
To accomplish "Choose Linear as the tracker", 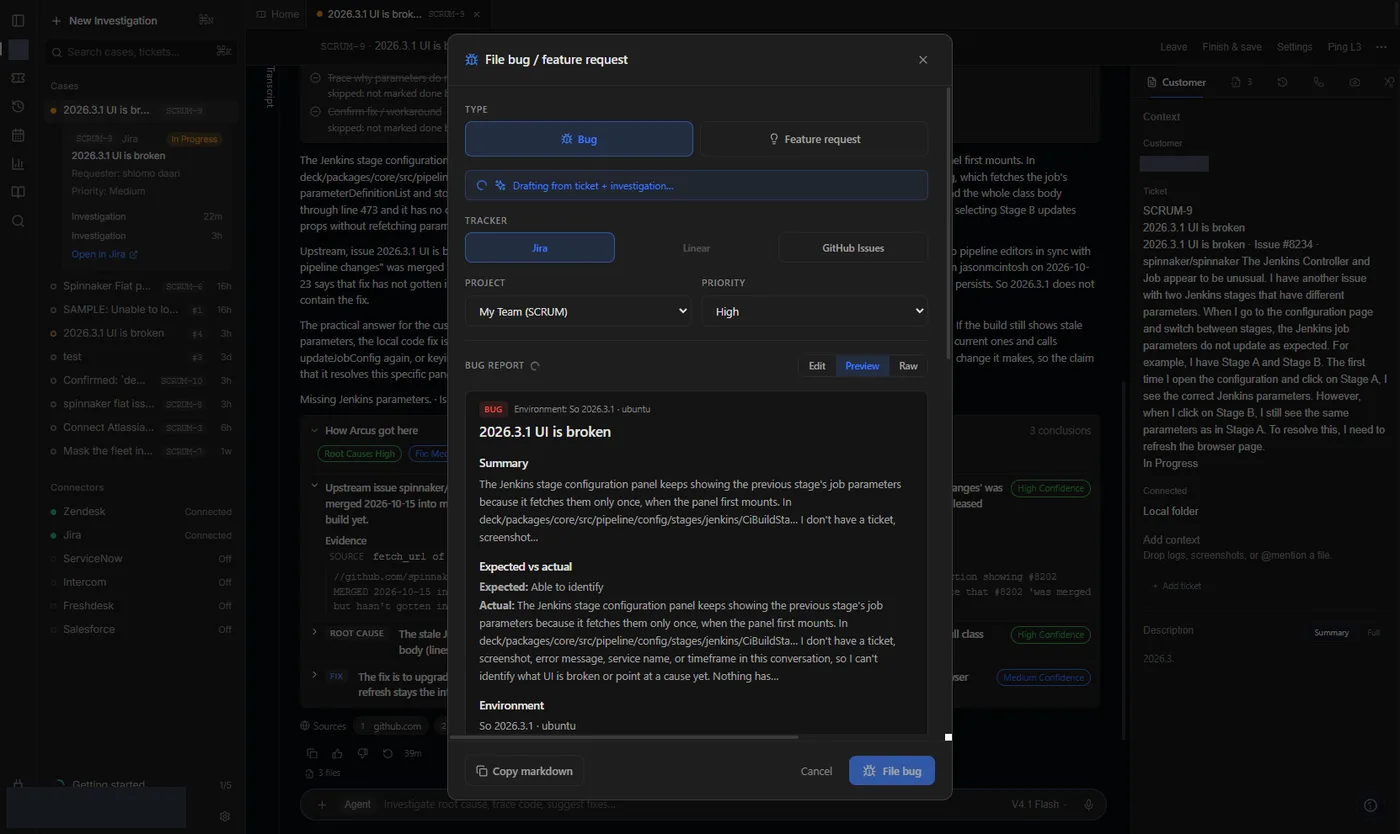I will [x=697, y=248].
